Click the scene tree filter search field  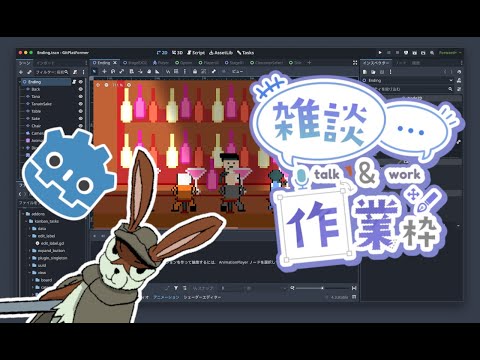click(x=52, y=72)
